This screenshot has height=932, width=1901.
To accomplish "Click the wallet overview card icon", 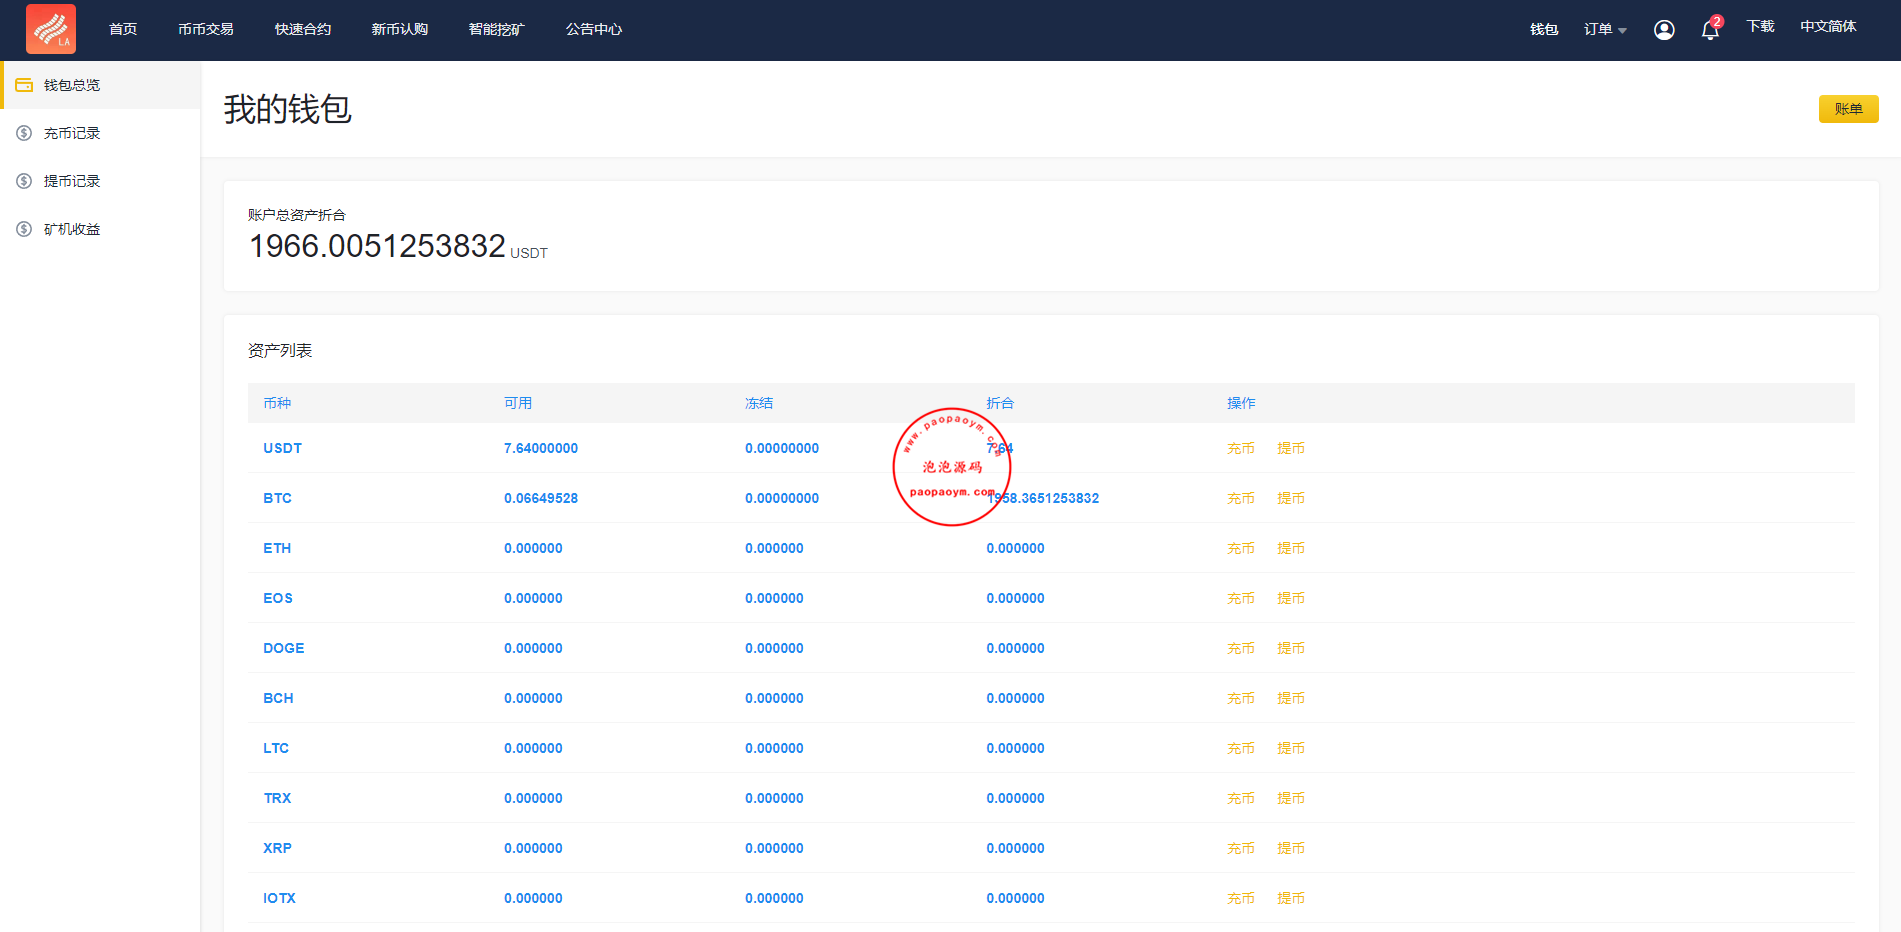I will point(24,85).
